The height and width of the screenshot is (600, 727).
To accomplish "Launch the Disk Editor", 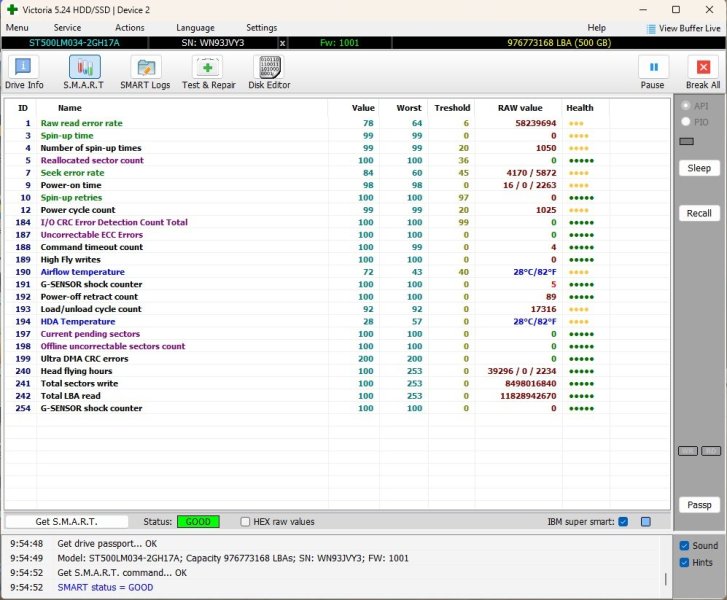I will (269, 73).
